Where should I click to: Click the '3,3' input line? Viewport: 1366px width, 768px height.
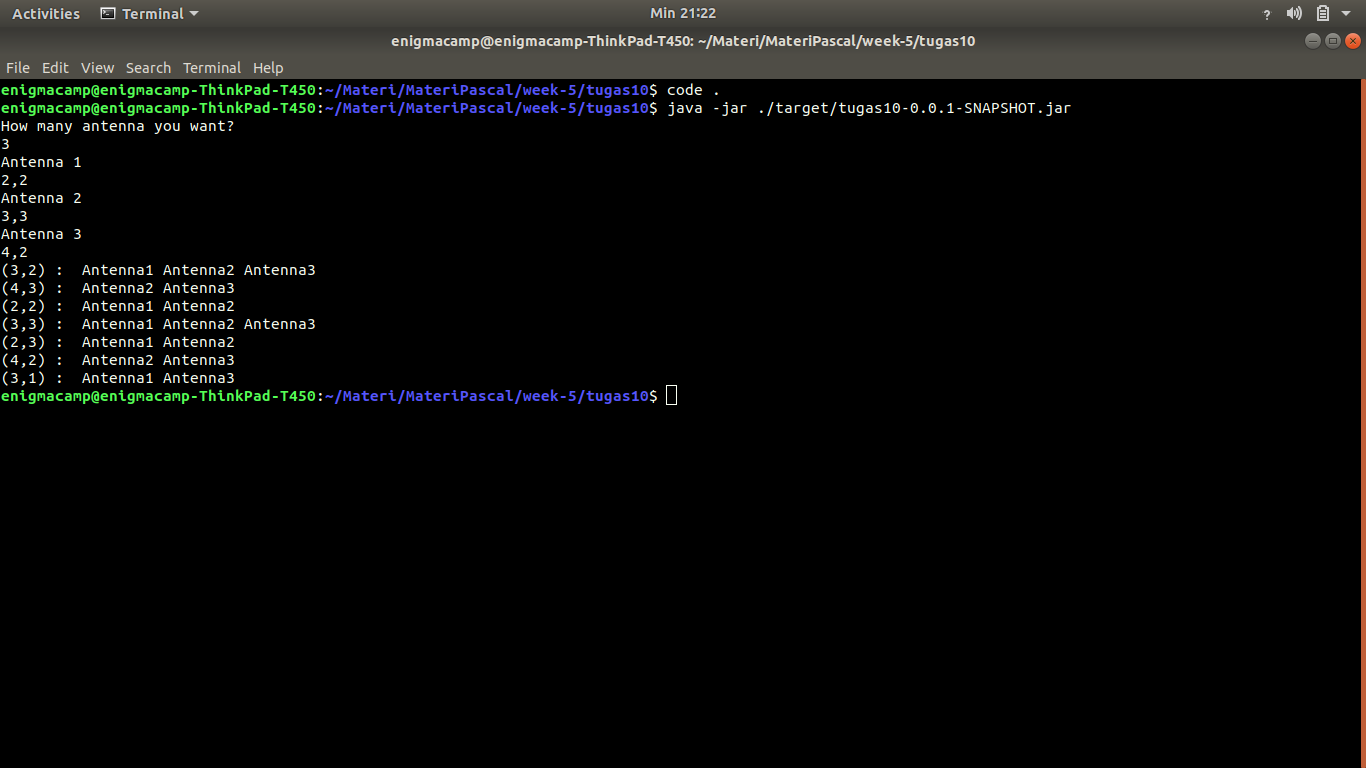(14, 216)
